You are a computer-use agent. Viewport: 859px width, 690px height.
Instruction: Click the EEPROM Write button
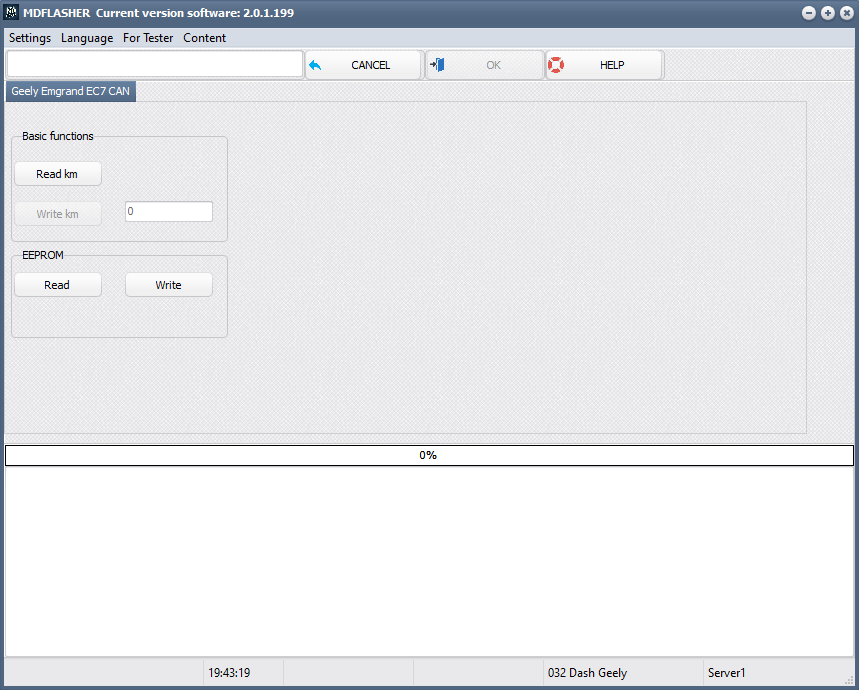[168, 285]
